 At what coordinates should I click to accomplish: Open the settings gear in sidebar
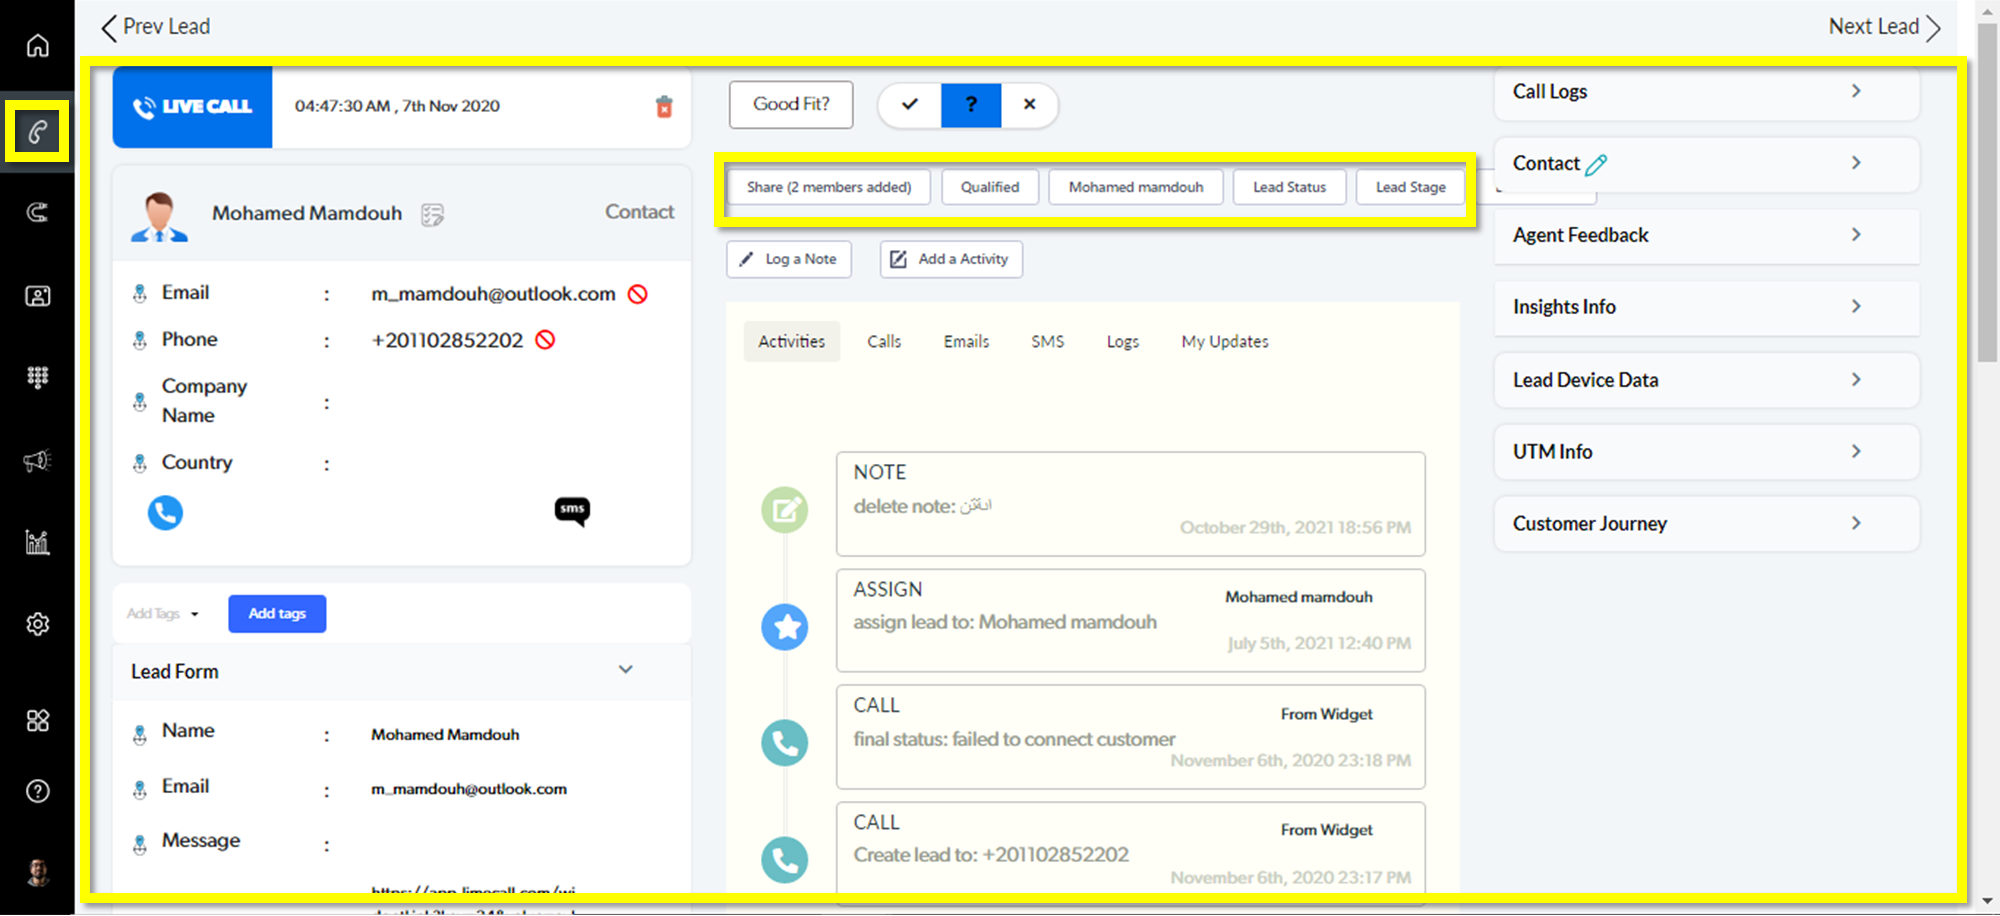(37, 624)
